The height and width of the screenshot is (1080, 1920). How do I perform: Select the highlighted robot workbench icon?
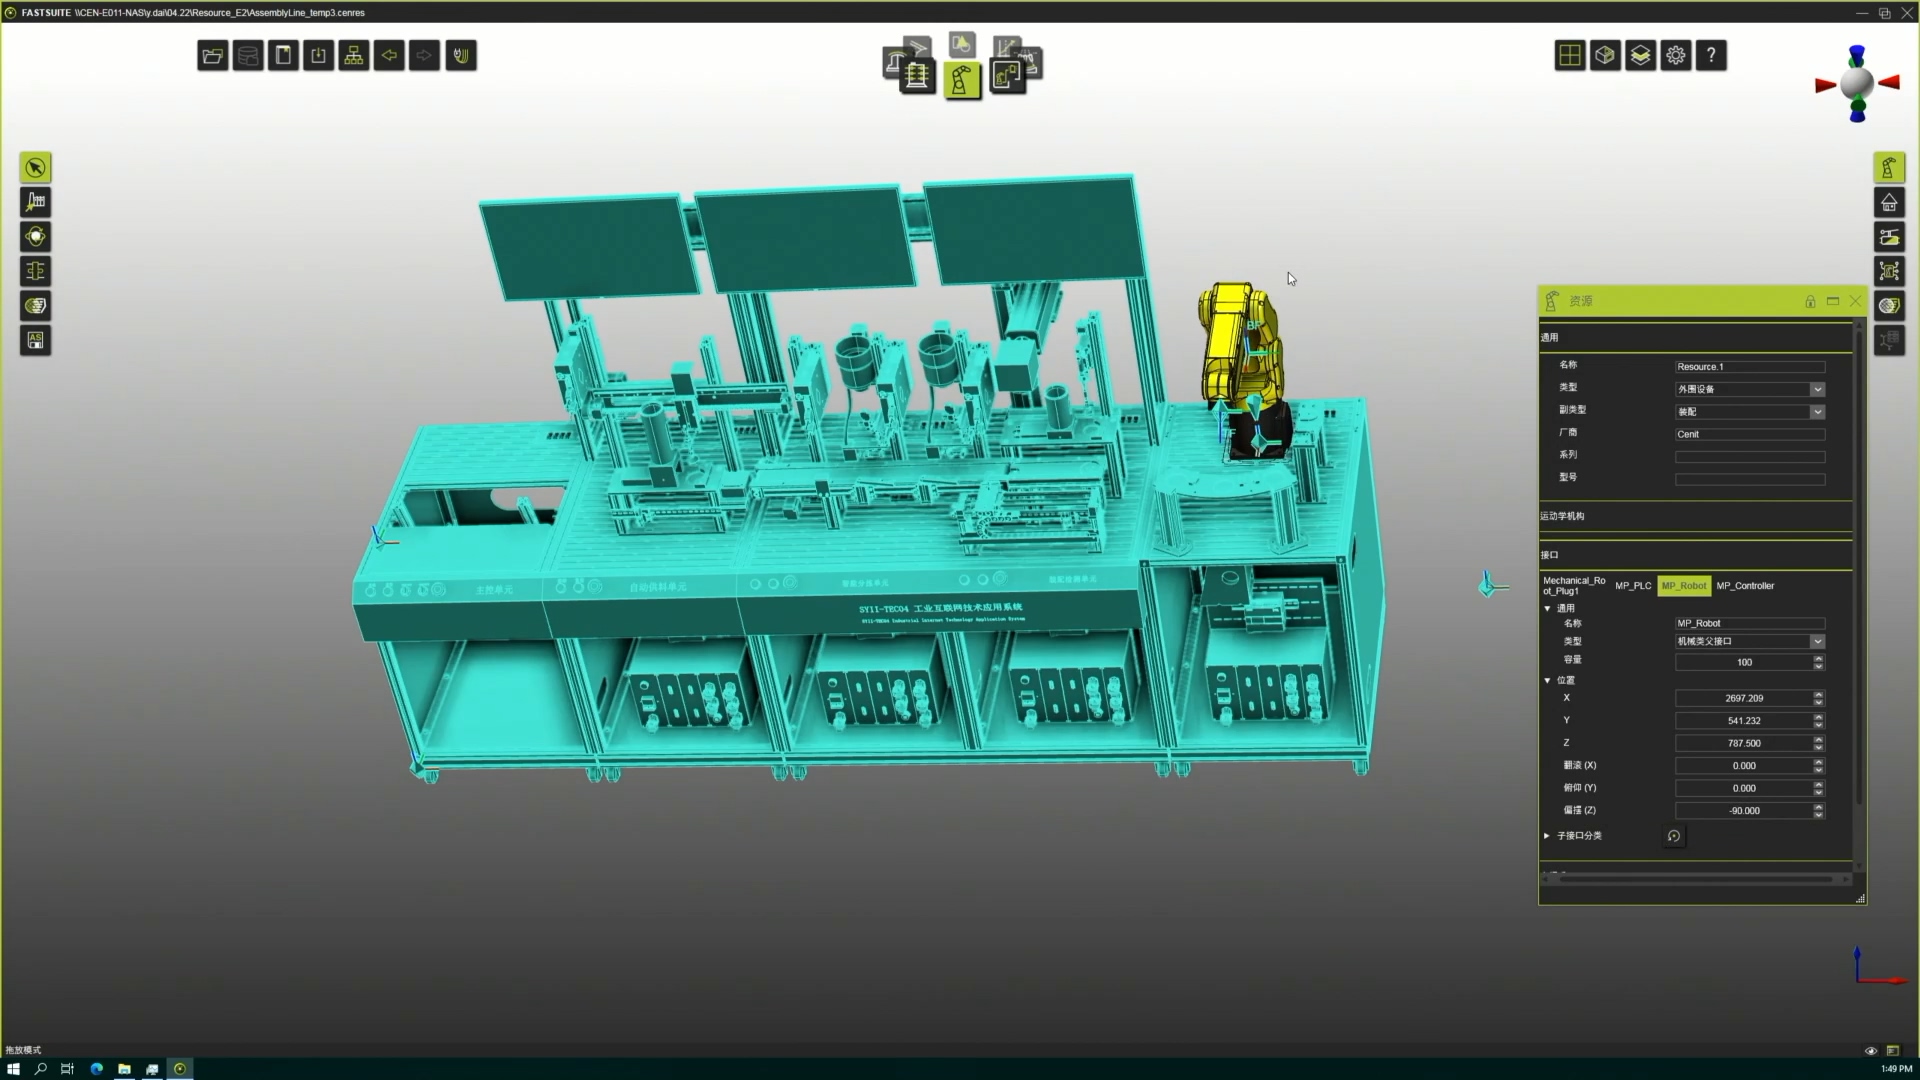pyautogui.click(x=962, y=80)
